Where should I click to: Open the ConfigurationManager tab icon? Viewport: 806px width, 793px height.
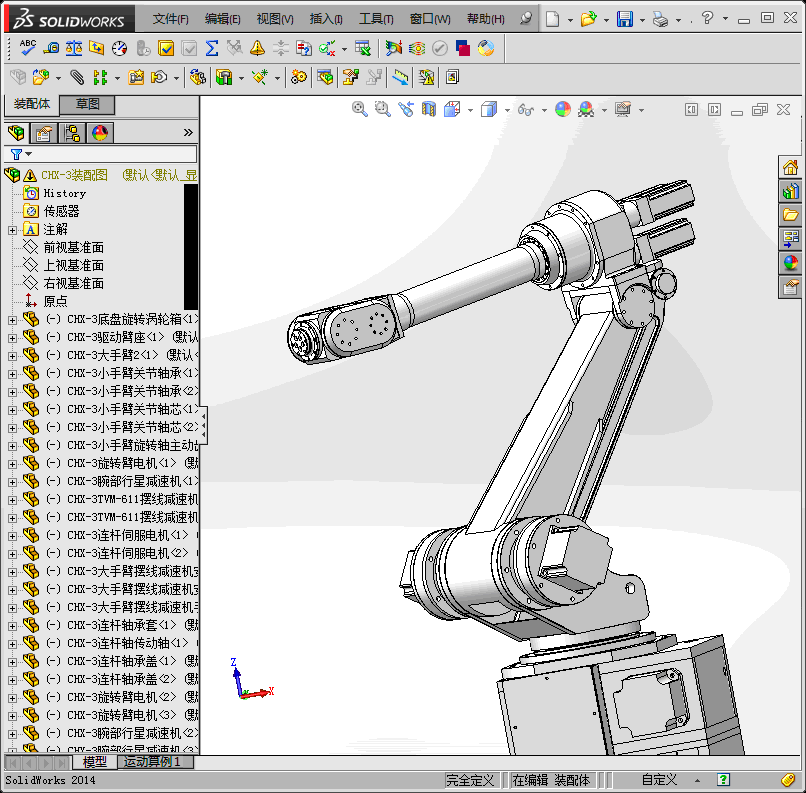[72, 133]
